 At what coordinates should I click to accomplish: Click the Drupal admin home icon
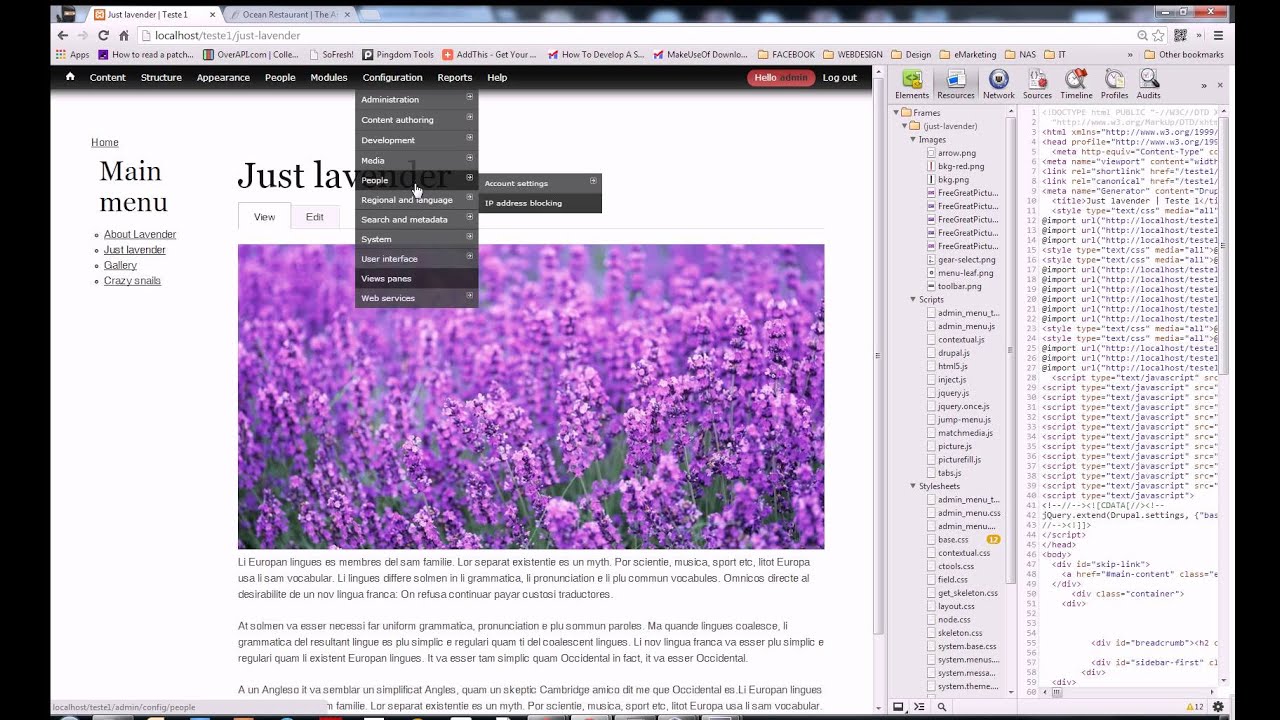pos(70,77)
